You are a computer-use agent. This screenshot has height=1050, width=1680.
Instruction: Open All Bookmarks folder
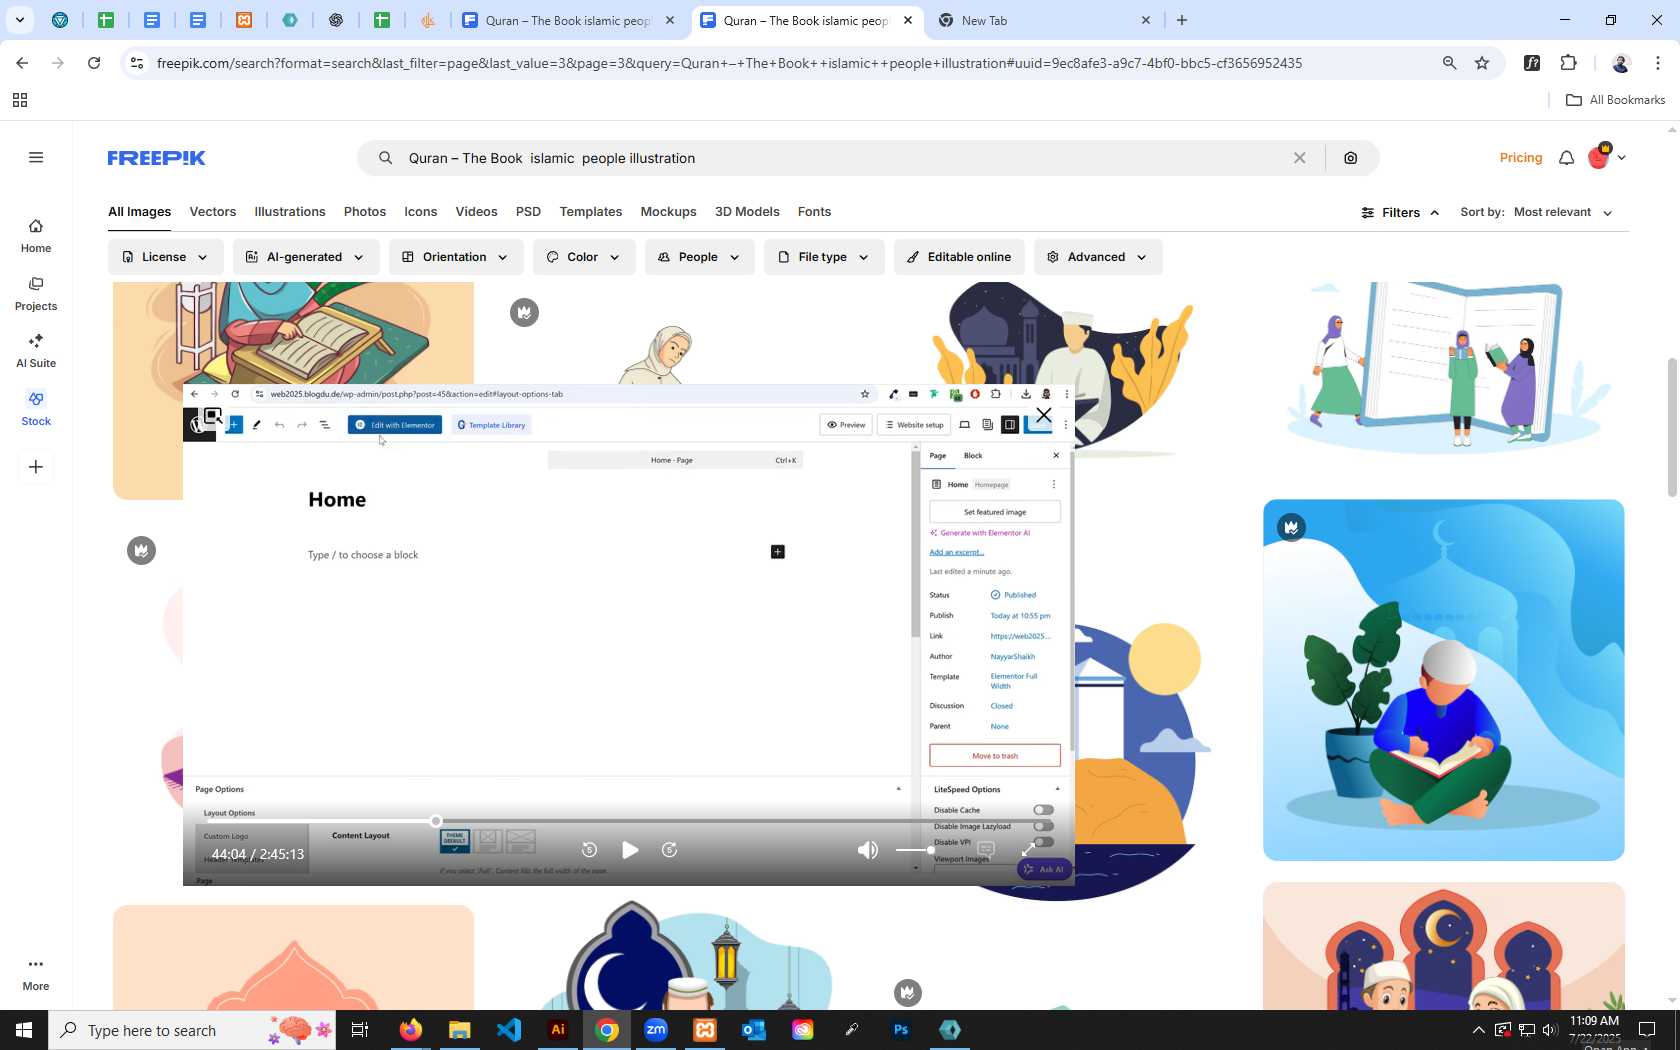(1615, 100)
